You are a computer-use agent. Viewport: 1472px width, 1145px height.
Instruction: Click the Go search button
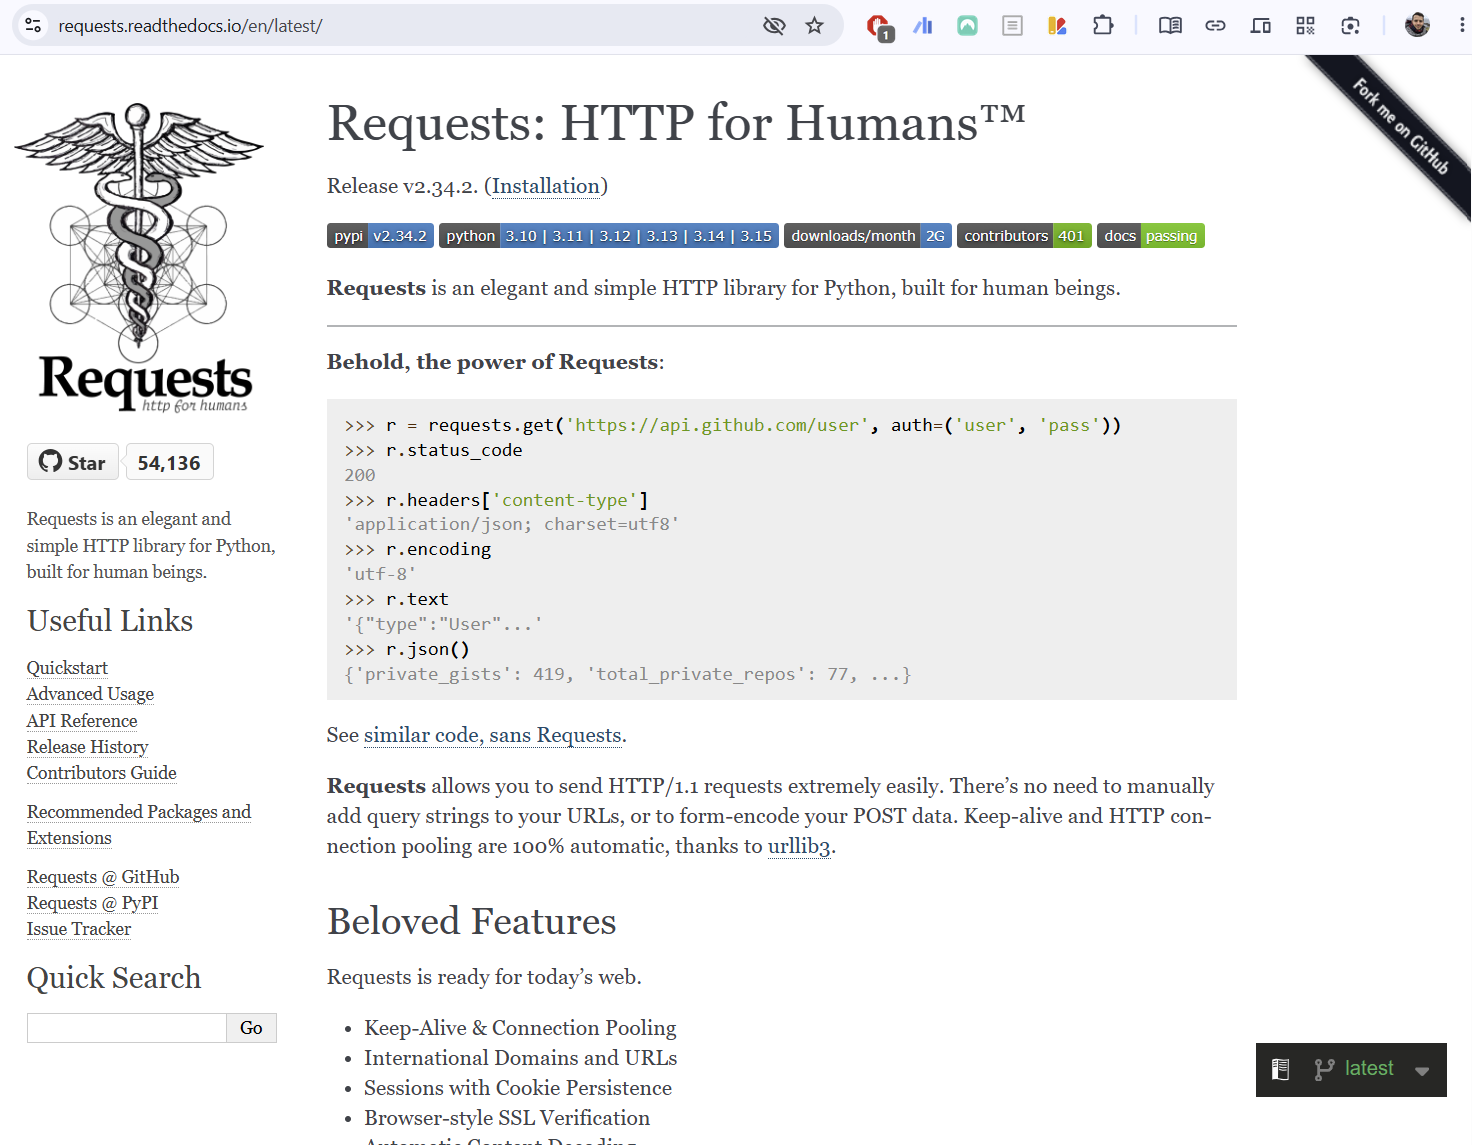[x=251, y=1028]
